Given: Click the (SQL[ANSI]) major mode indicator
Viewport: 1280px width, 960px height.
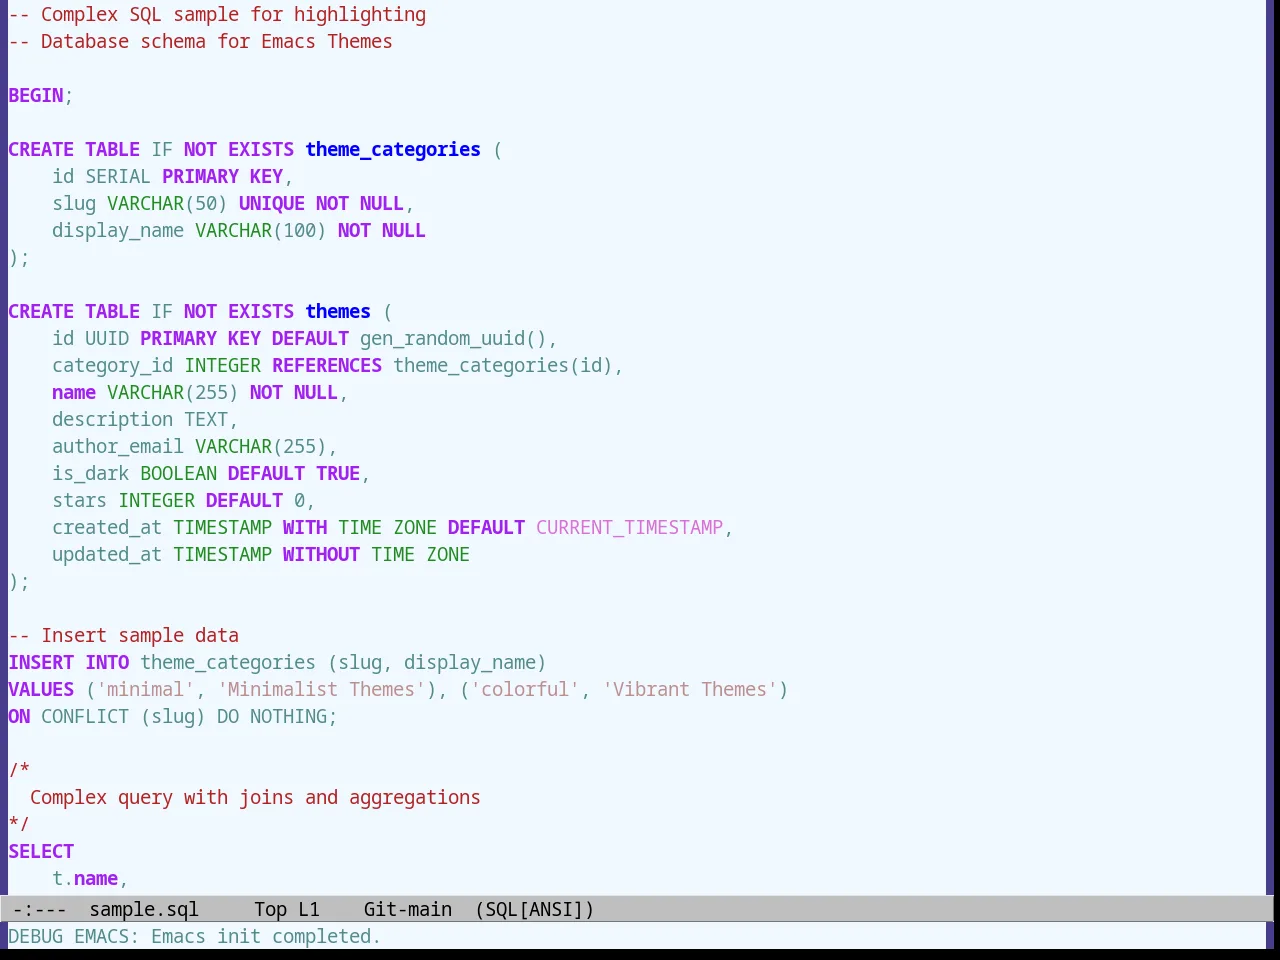Looking at the screenshot, I should pos(535,909).
